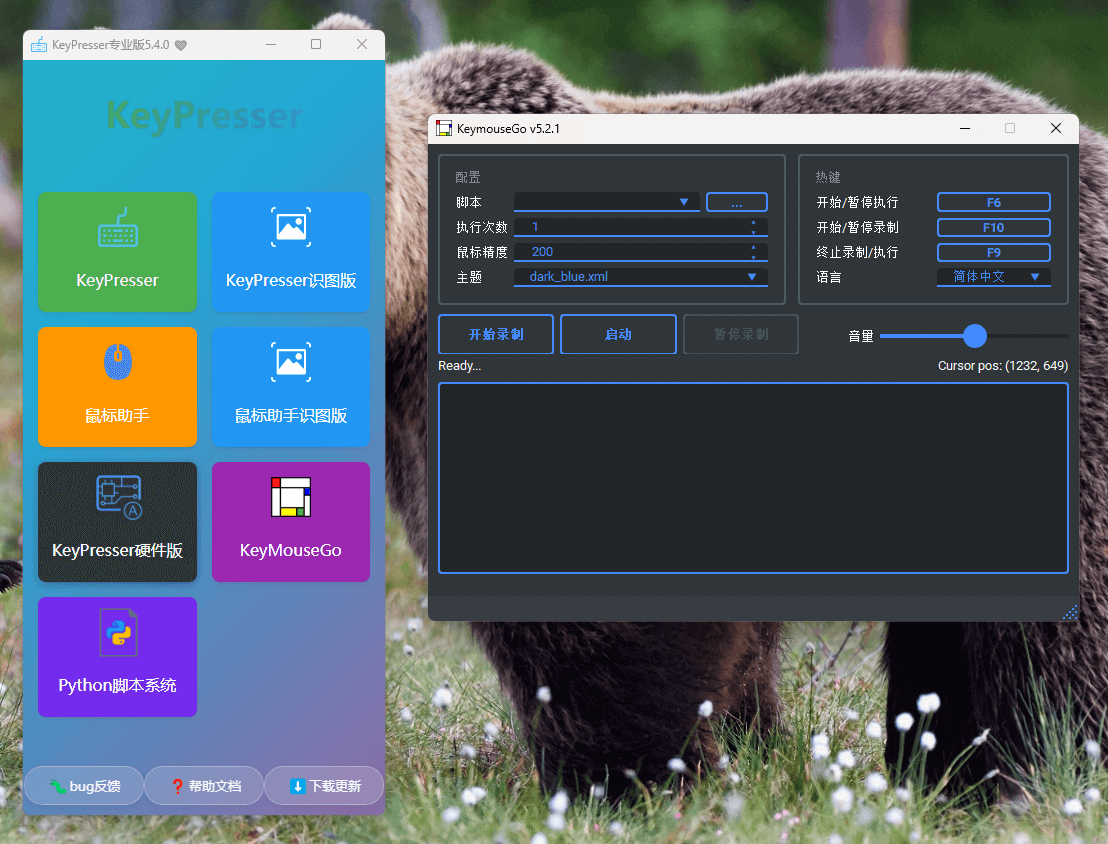
Task: Click the 启动 launch button
Action: (x=618, y=334)
